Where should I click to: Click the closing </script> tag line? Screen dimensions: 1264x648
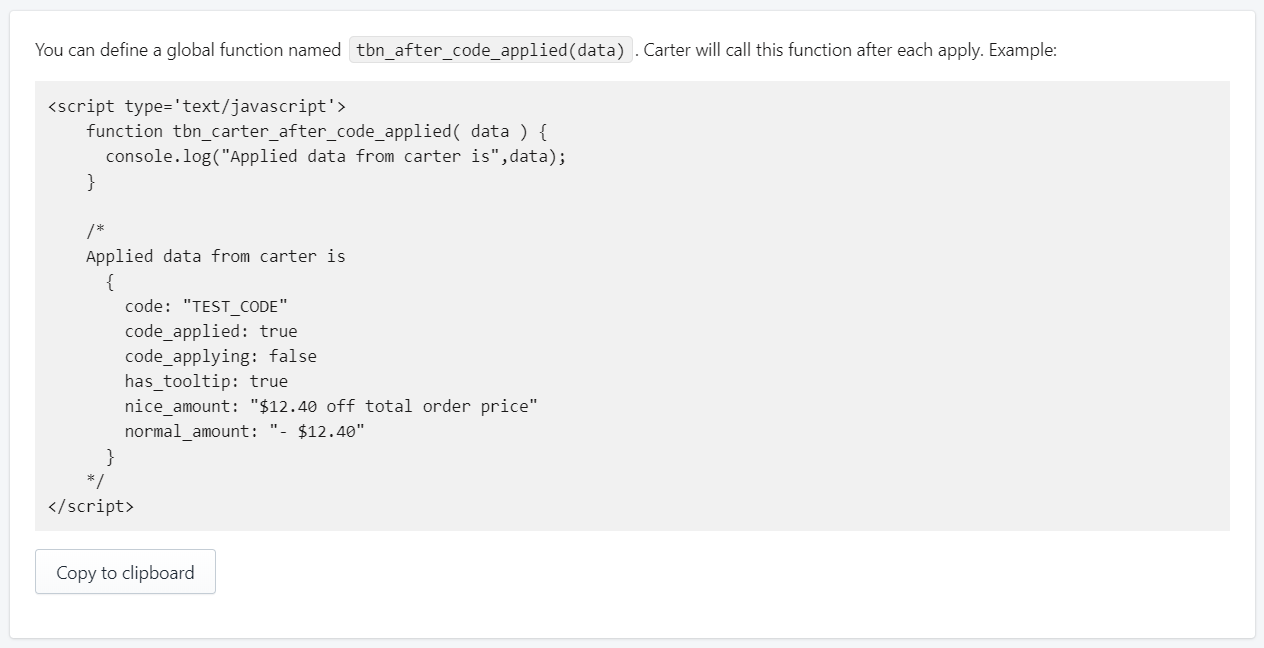click(90, 506)
